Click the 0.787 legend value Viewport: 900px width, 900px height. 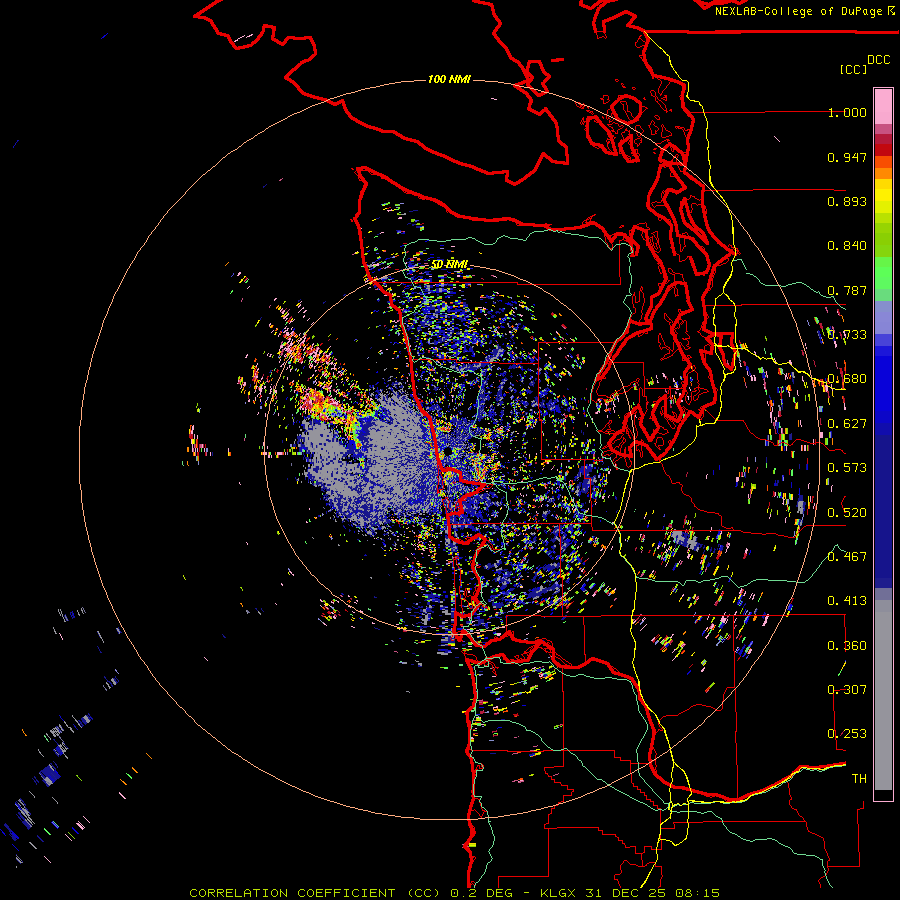[x=847, y=290]
